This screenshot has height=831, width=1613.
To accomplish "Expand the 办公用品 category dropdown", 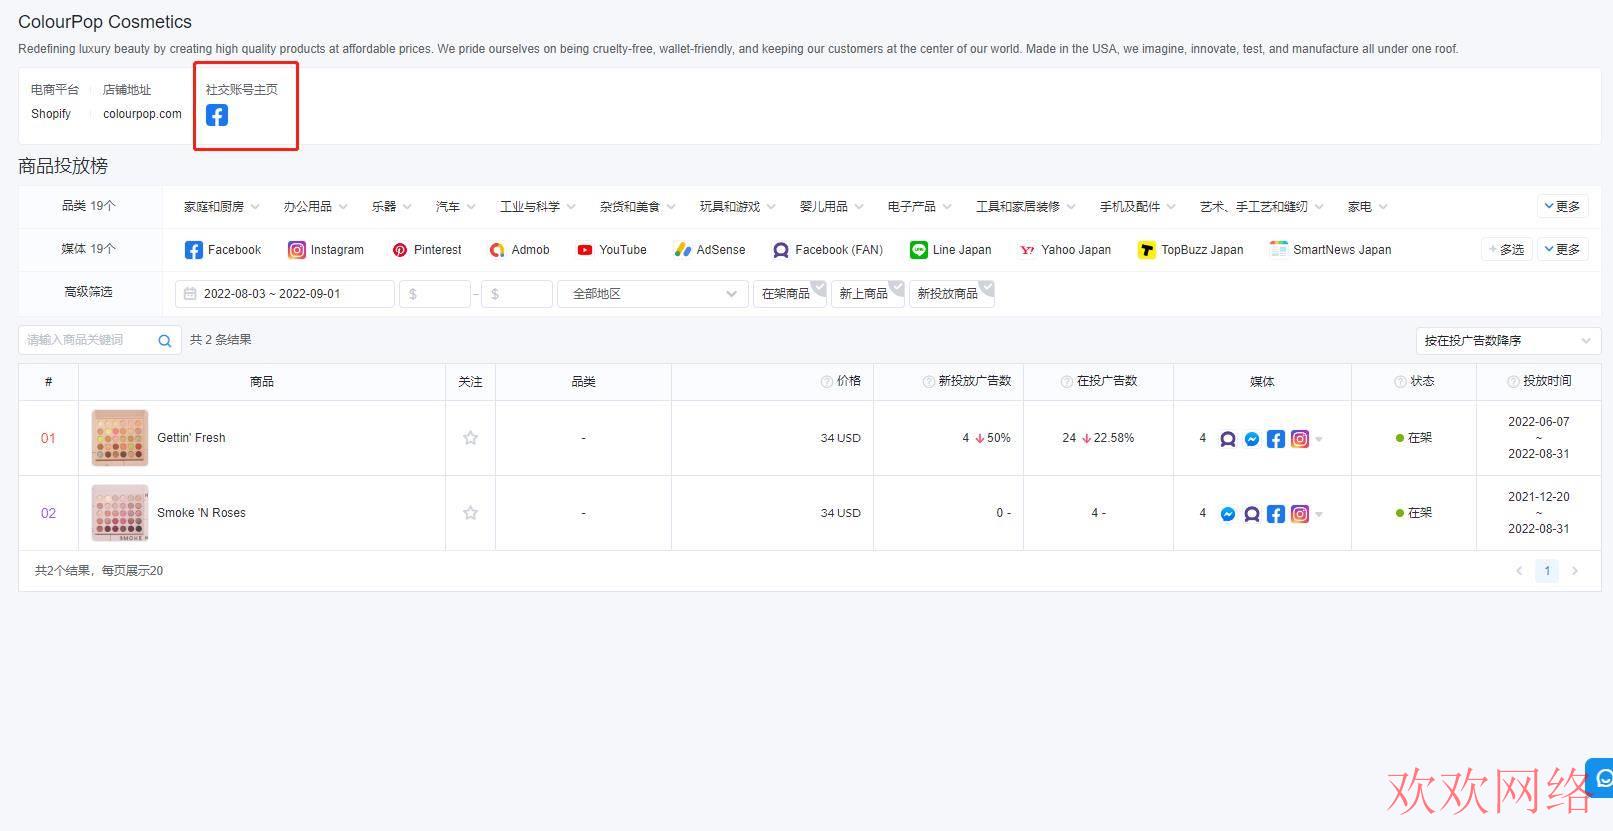I will 315,207.
